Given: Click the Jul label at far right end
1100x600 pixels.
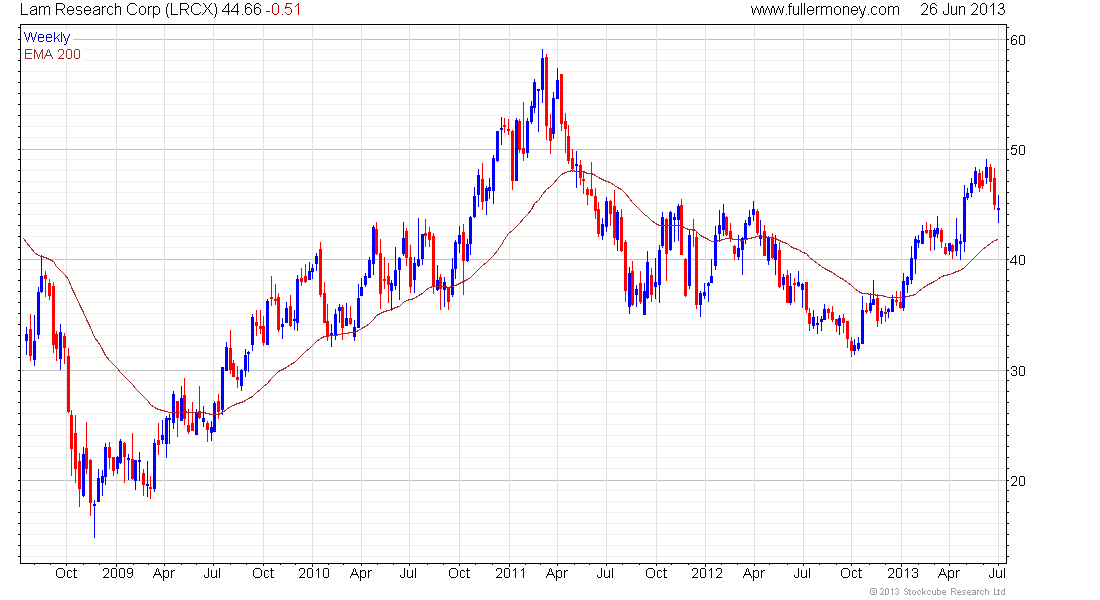Looking at the screenshot, I should click(x=996, y=573).
